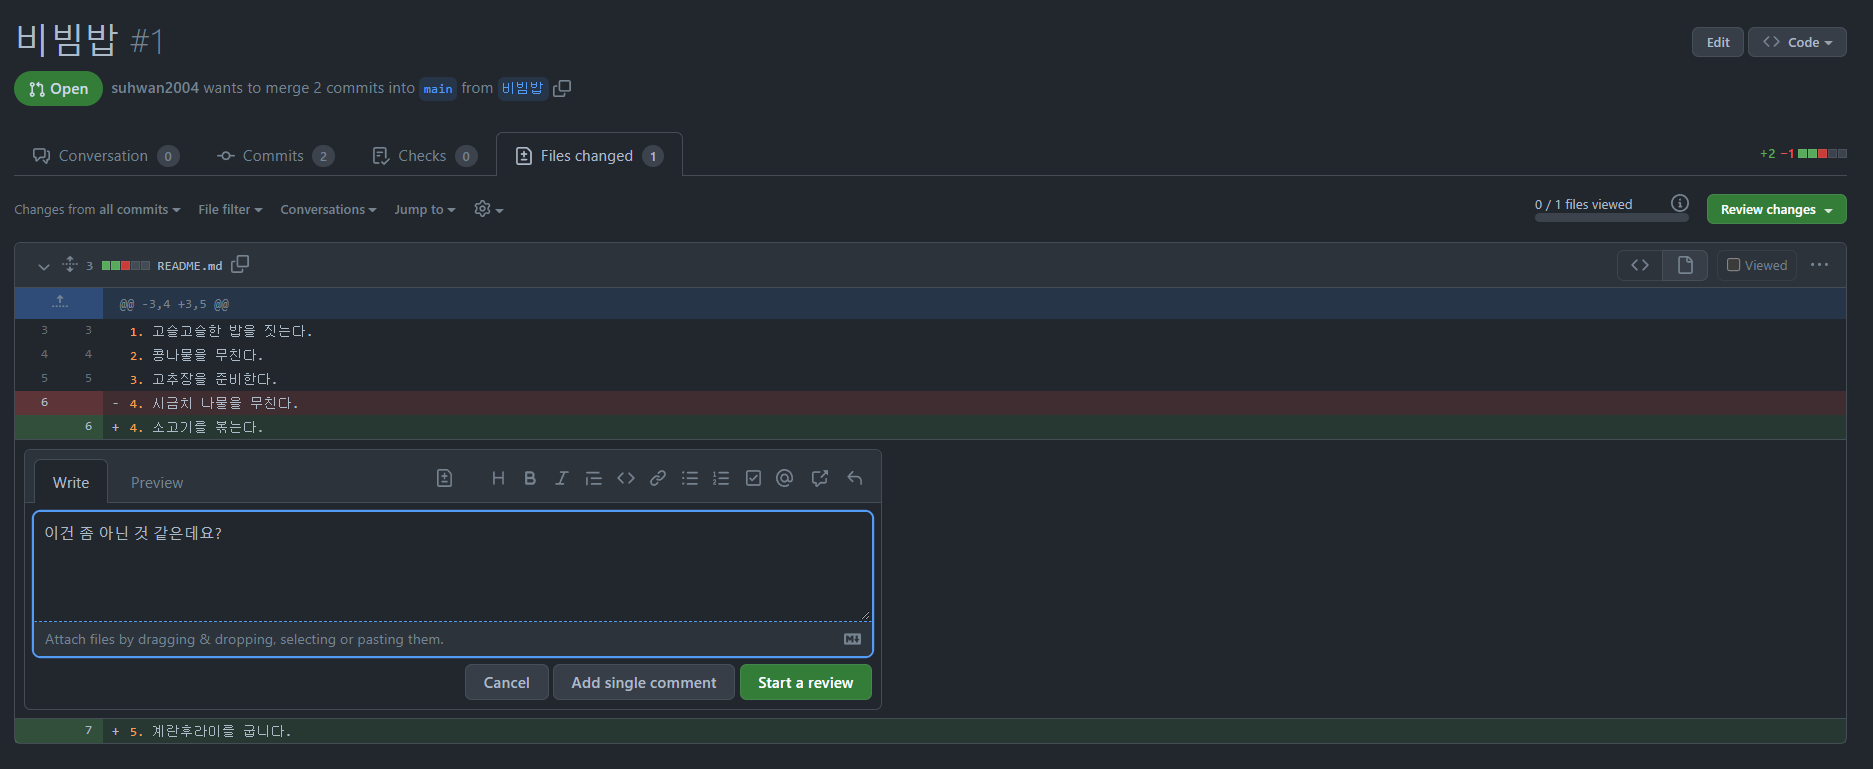Click the README.md file name
The height and width of the screenshot is (769, 1873).
[x=190, y=266]
